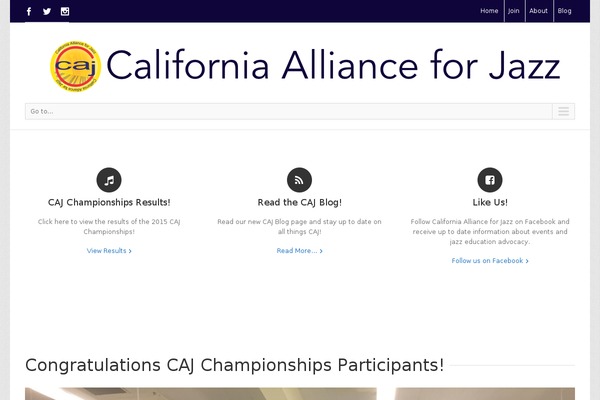The width and height of the screenshot is (600, 400).
Task: Click the music note circle icon
Action: (x=109, y=180)
